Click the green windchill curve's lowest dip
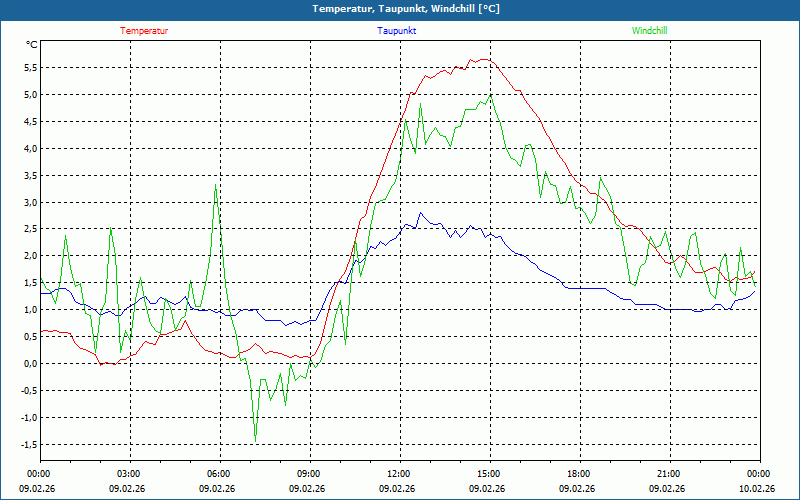 click(255, 438)
